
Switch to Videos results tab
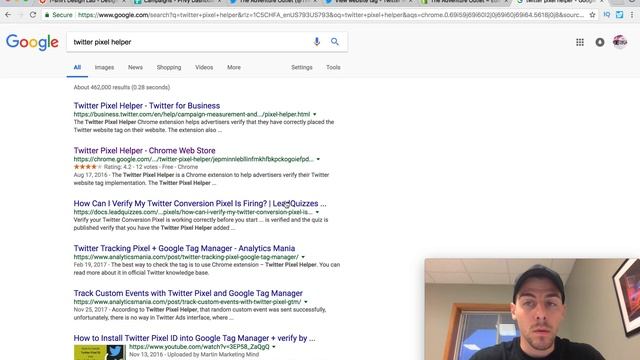pyautogui.click(x=204, y=67)
